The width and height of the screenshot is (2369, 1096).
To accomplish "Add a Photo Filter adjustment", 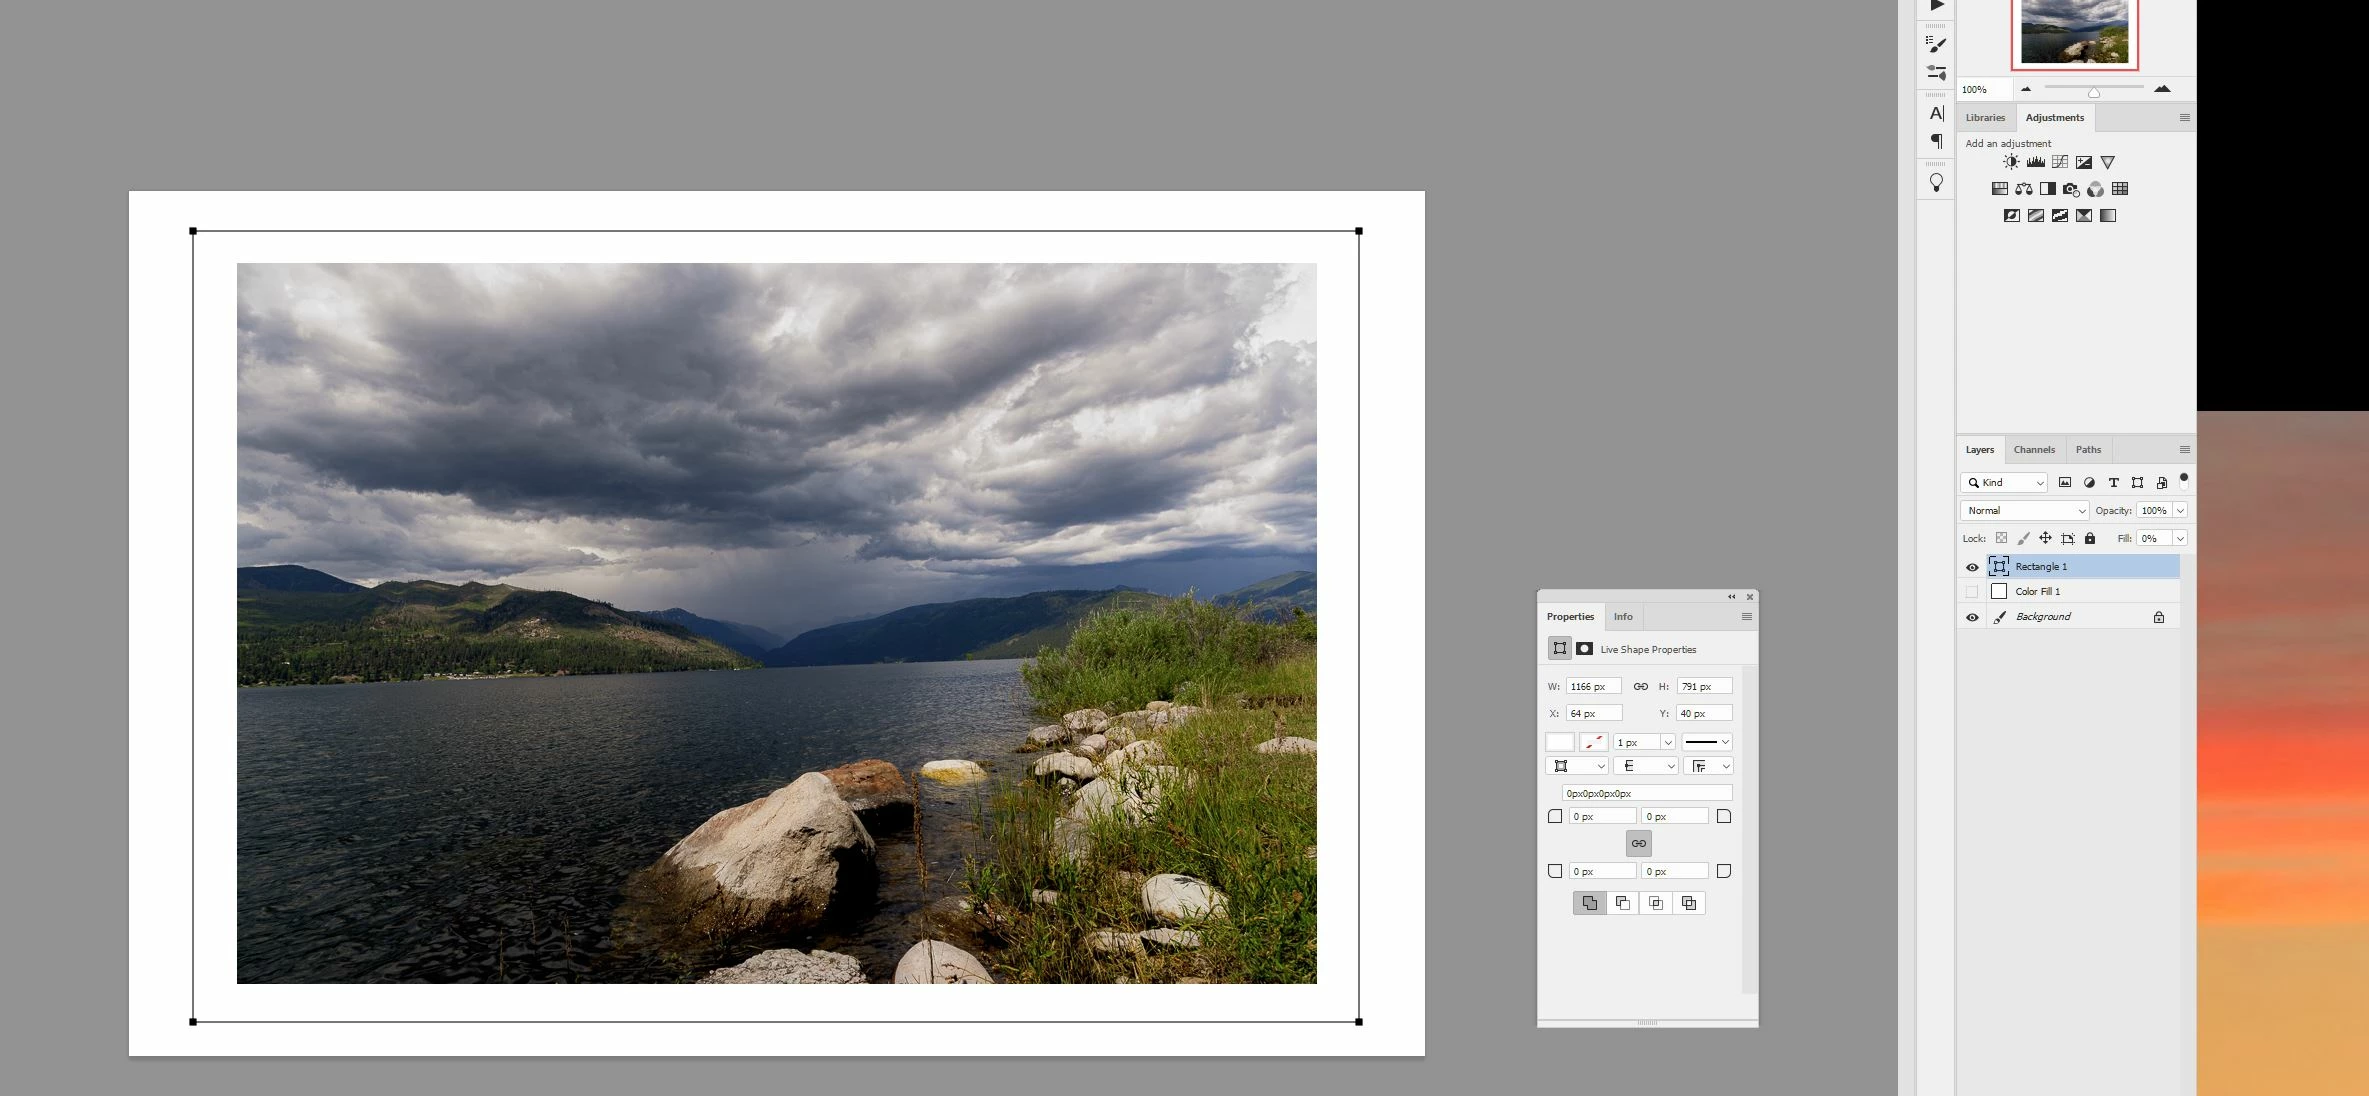I will [x=2071, y=189].
